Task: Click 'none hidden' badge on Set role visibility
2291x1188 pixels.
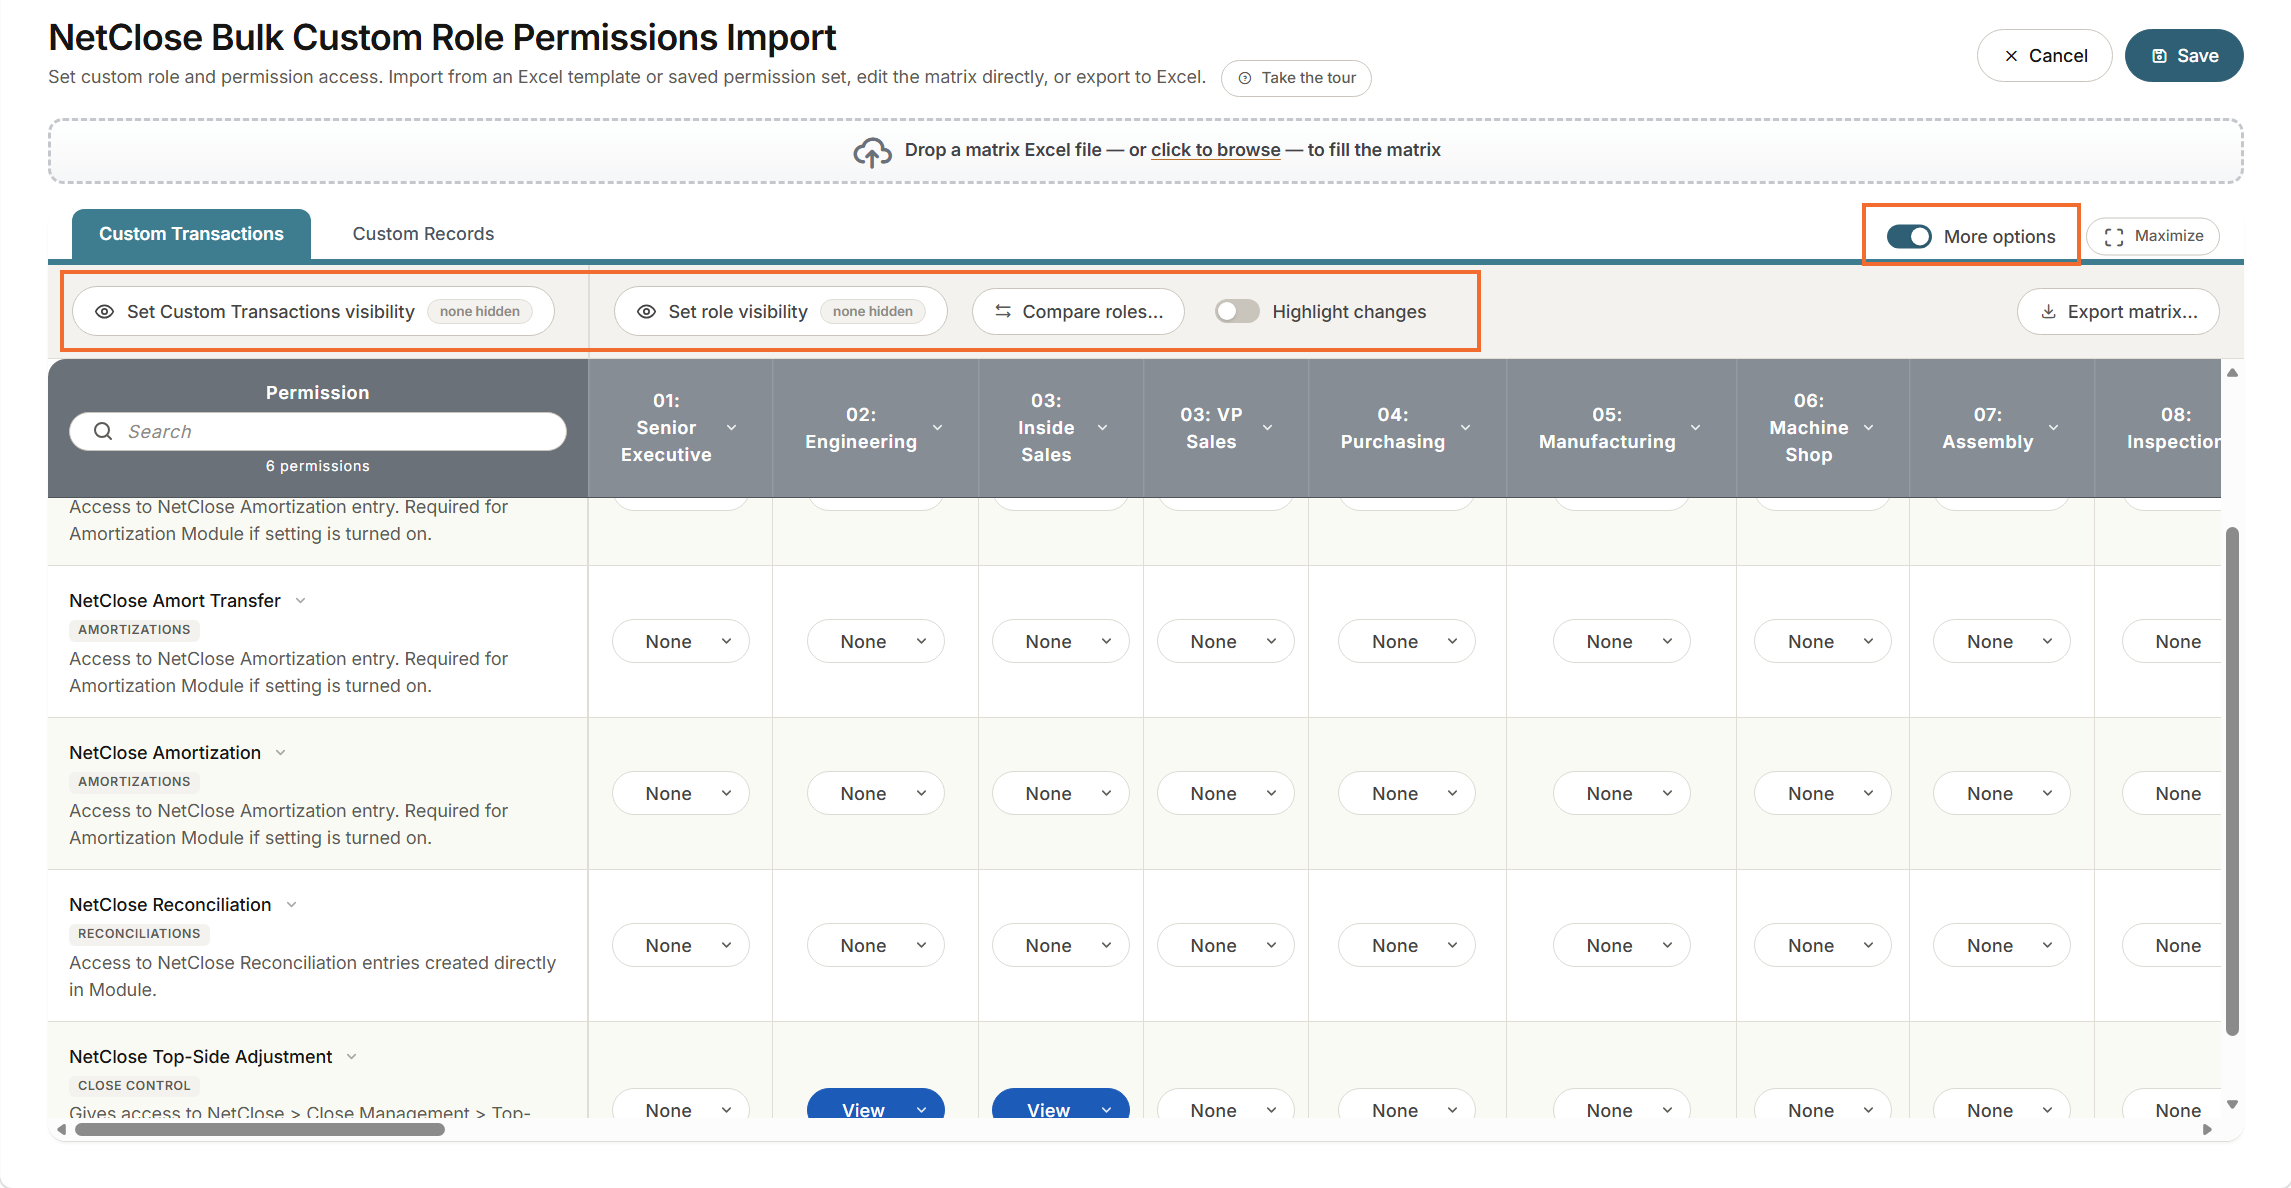Action: tap(873, 312)
